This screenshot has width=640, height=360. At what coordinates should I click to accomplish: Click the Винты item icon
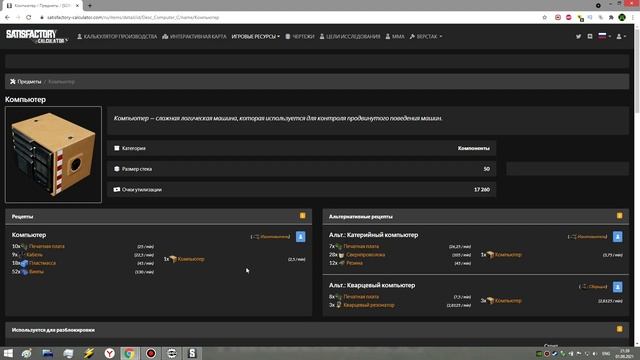(x=24, y=272)
